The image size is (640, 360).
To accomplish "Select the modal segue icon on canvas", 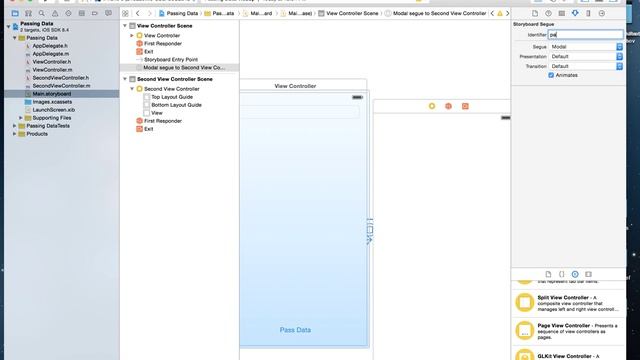I will [369, 231].
